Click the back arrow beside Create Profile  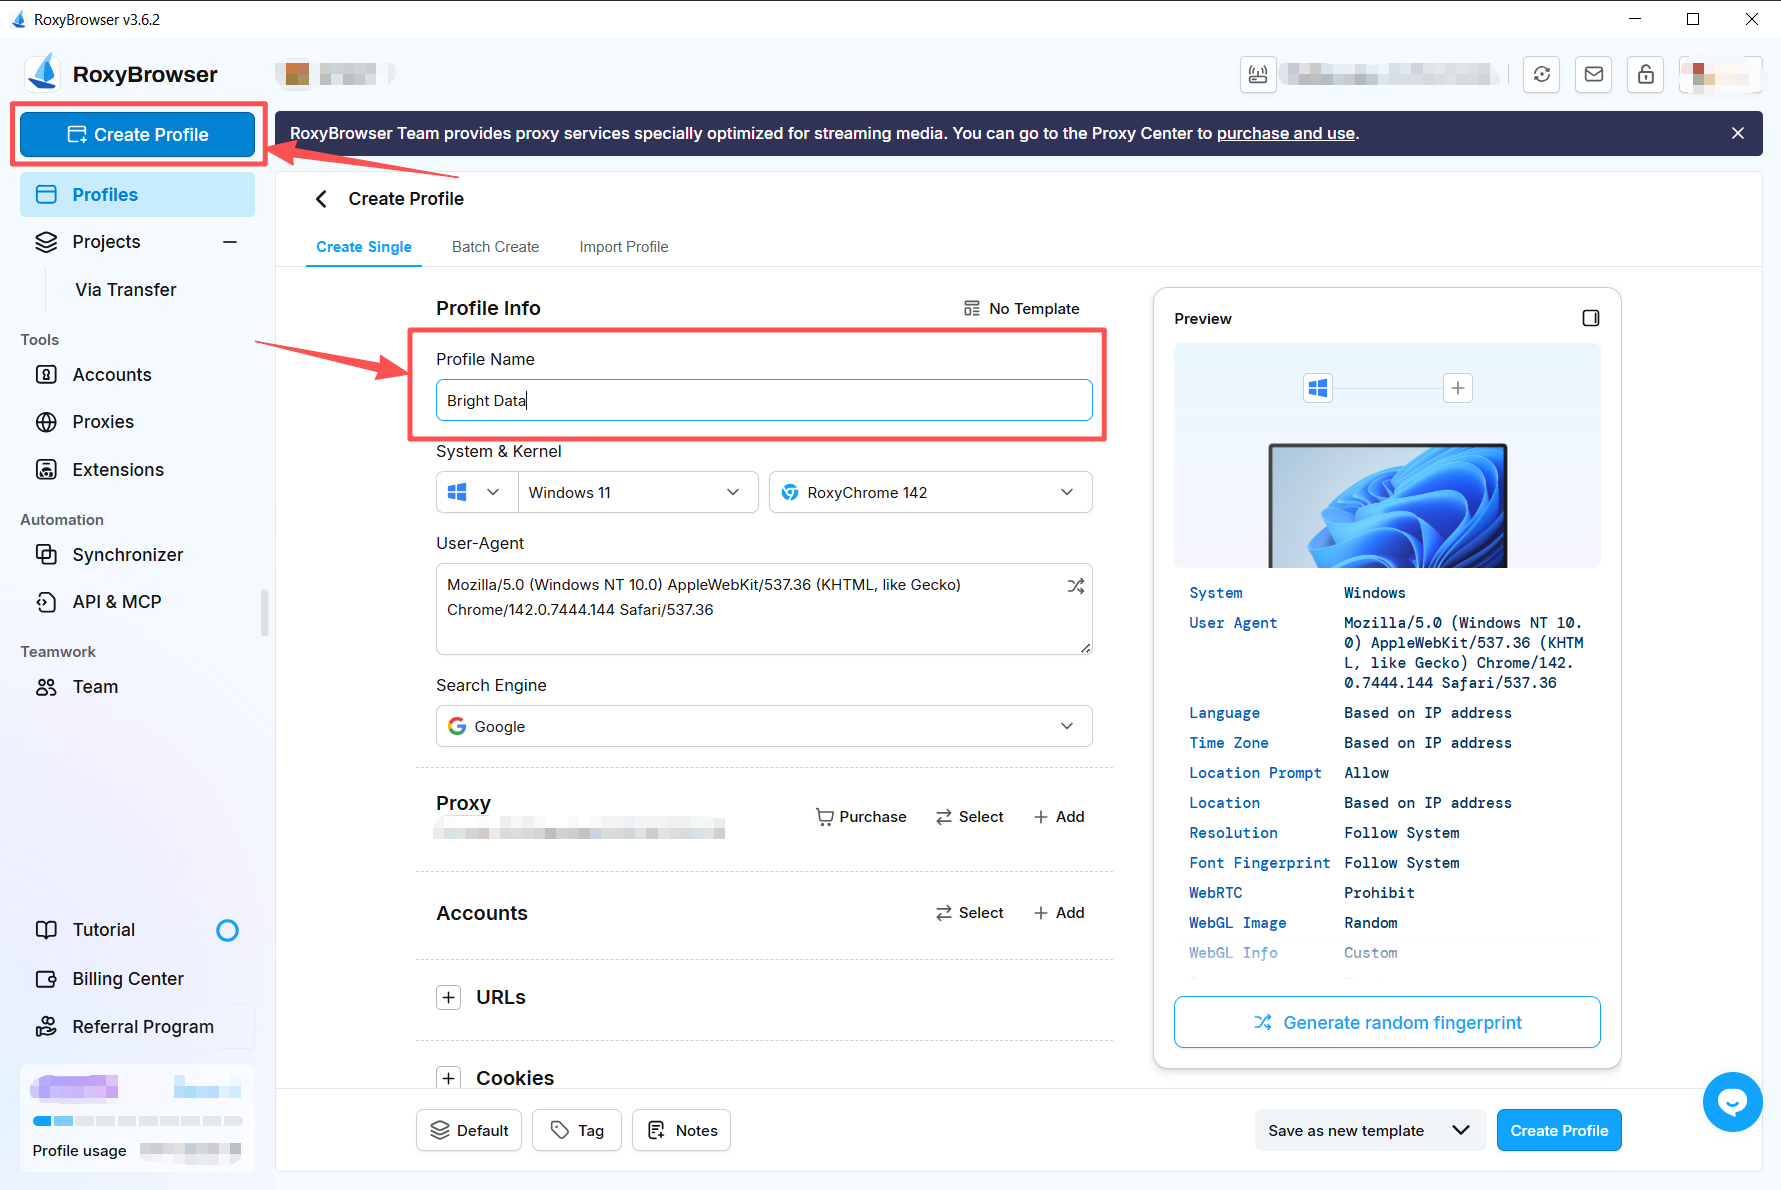click(321, 199)
